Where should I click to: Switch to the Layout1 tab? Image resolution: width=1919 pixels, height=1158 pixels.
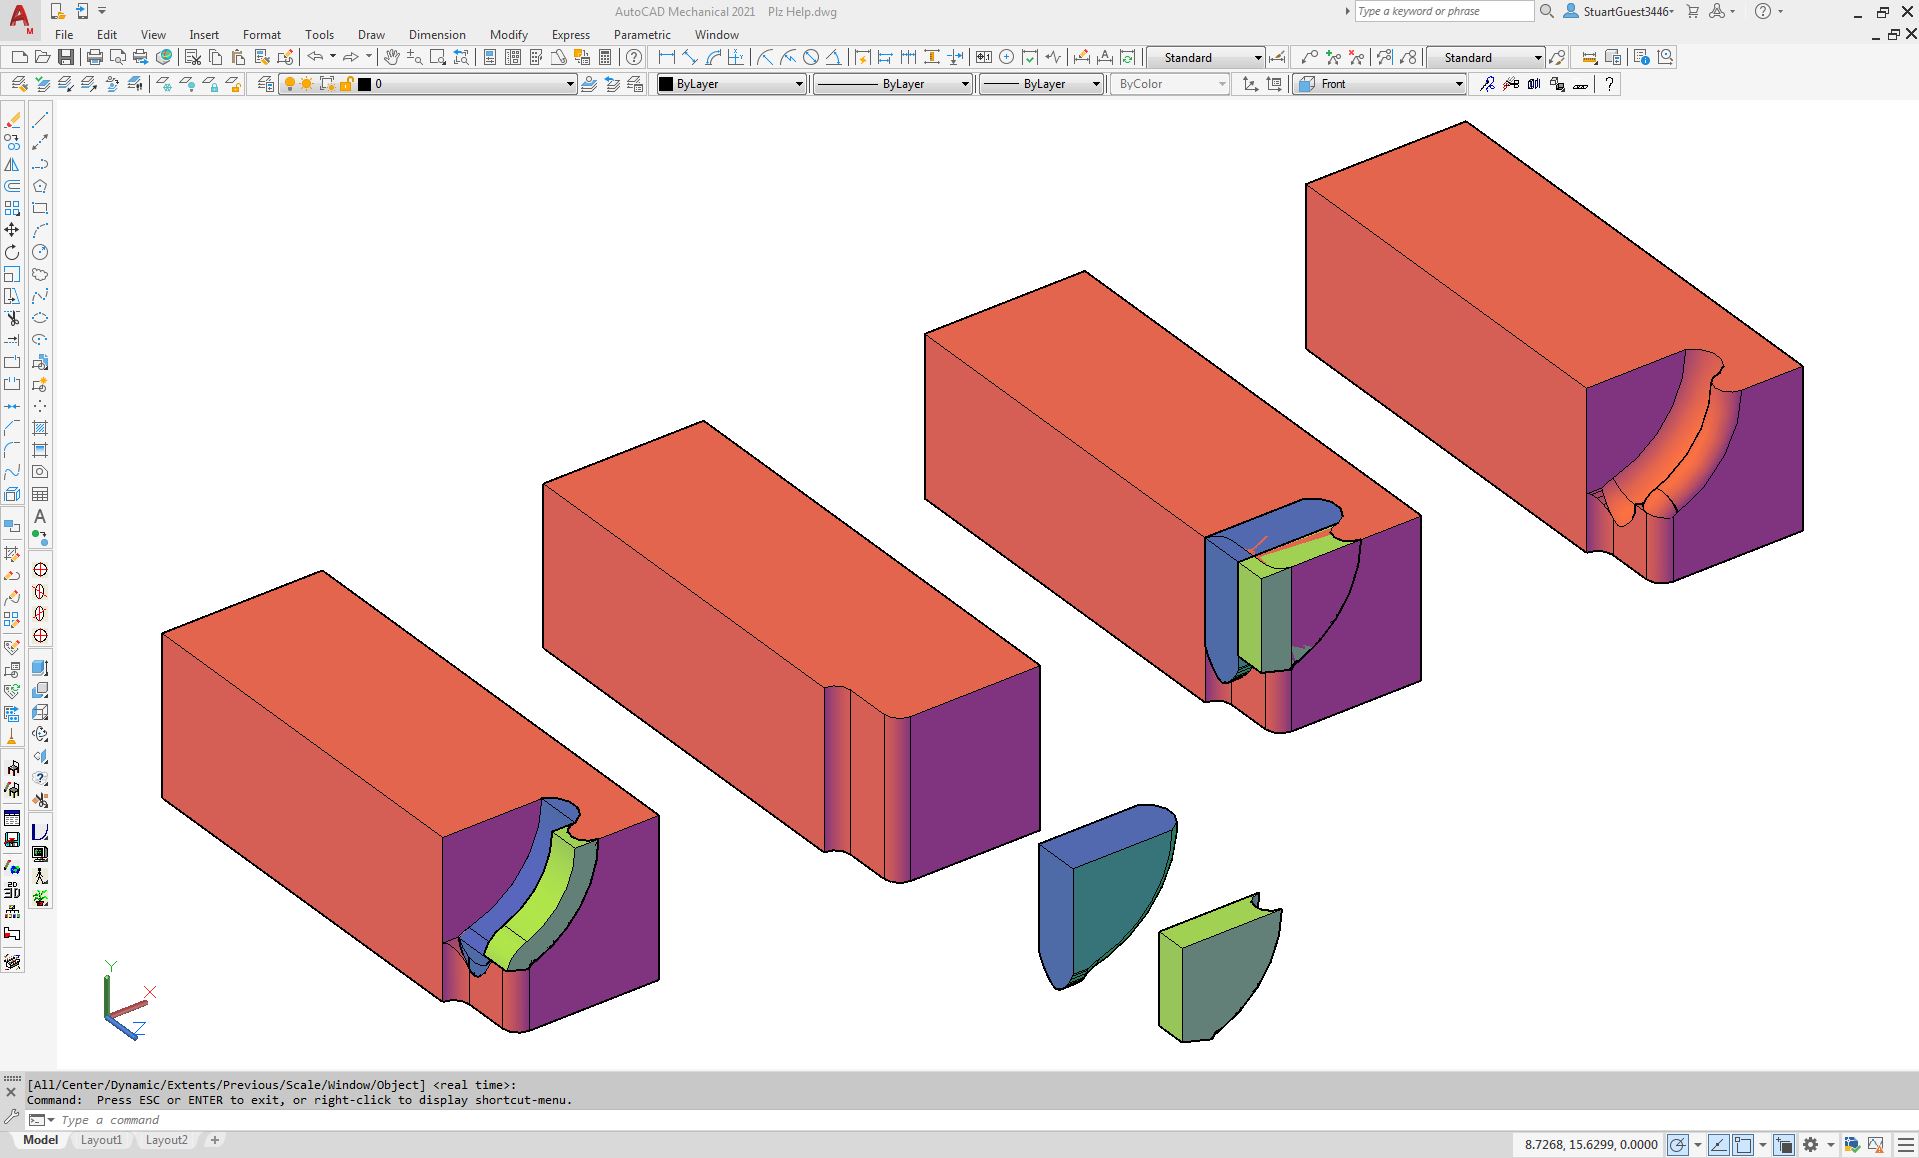[101, 1140]
